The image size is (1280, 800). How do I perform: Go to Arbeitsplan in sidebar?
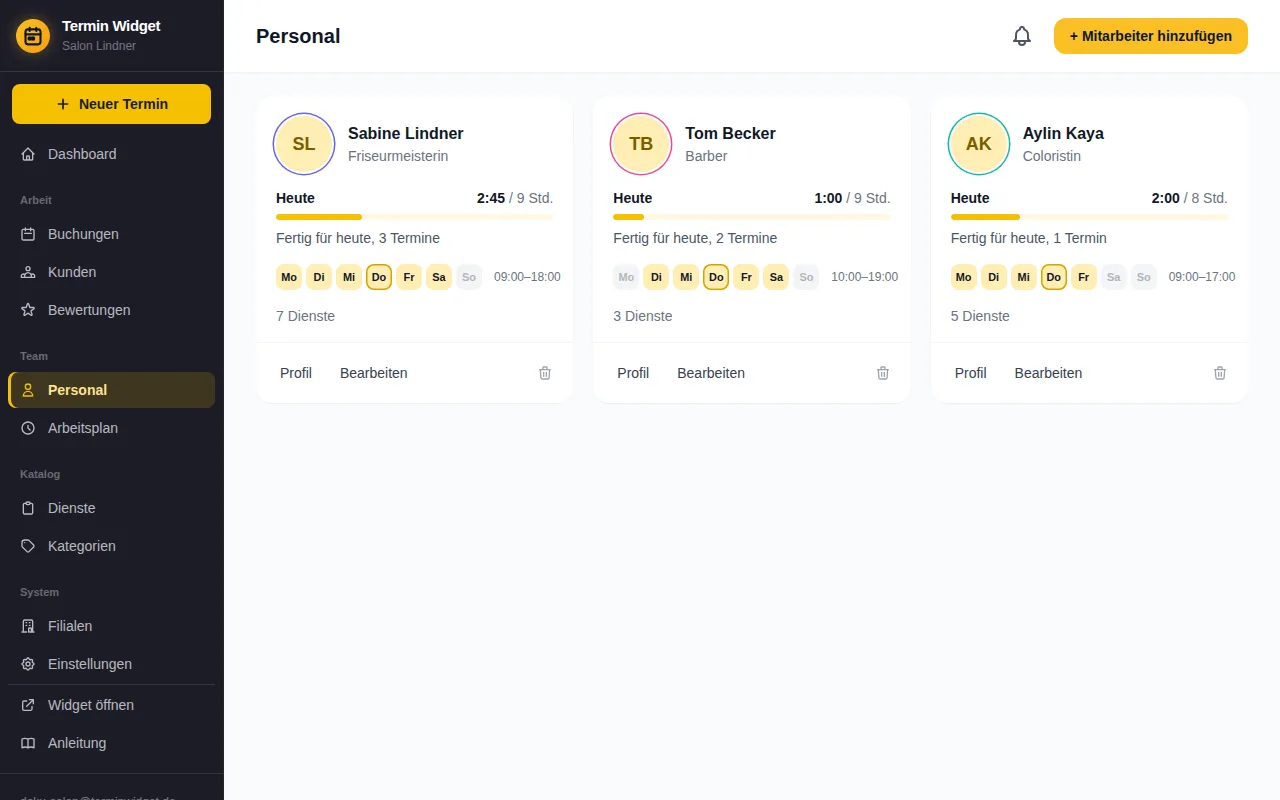(x=111, y=428)
